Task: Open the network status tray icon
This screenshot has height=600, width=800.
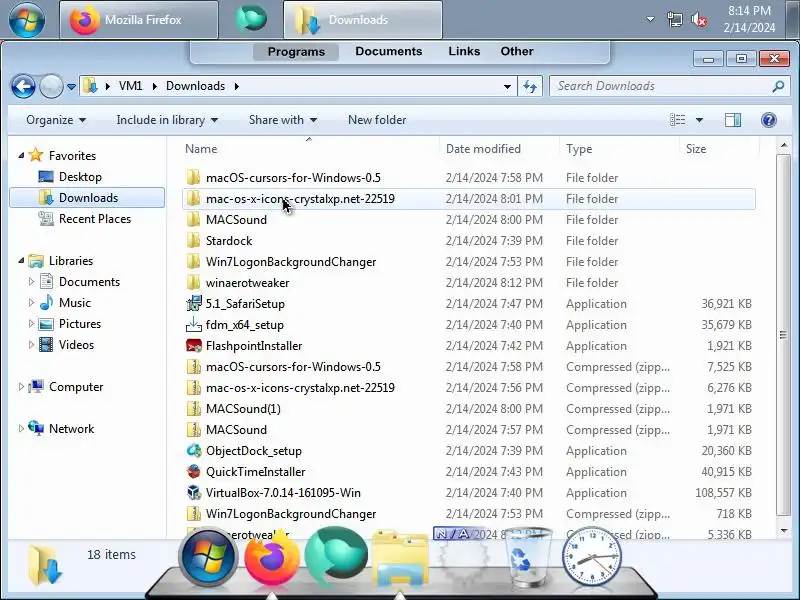Action: click(674, 20)
